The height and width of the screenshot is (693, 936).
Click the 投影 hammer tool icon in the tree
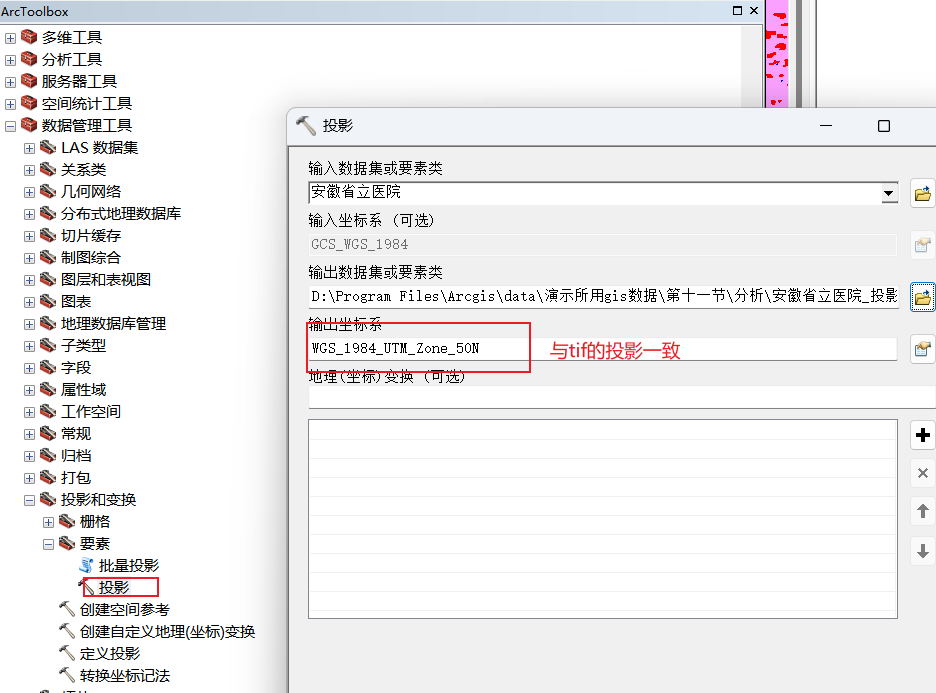coord(87,587)
